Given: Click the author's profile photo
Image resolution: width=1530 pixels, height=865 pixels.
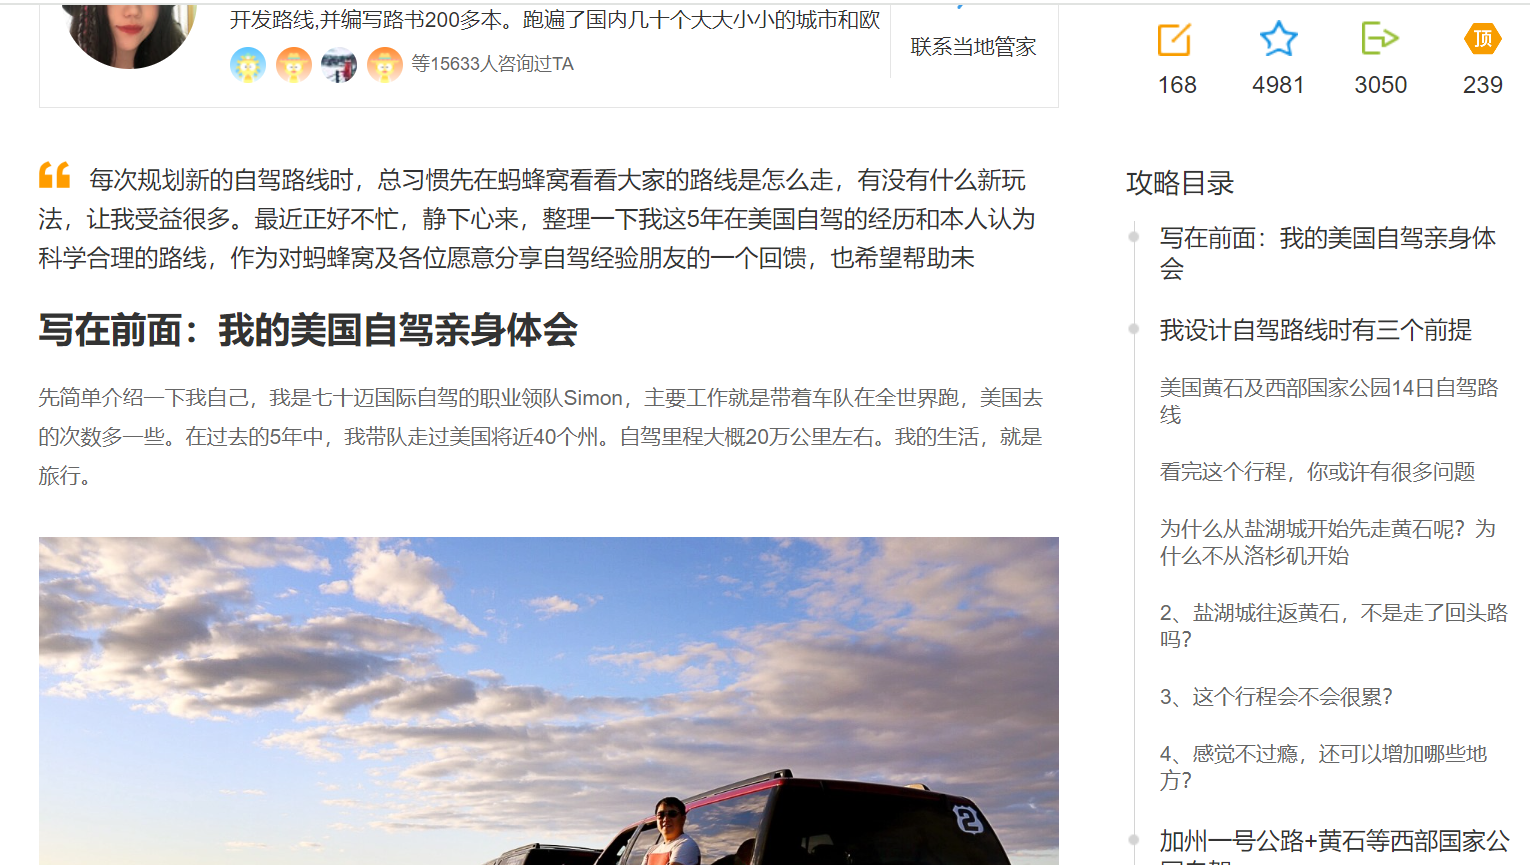Looking at the screenshot, I should (x=129, y=28).
